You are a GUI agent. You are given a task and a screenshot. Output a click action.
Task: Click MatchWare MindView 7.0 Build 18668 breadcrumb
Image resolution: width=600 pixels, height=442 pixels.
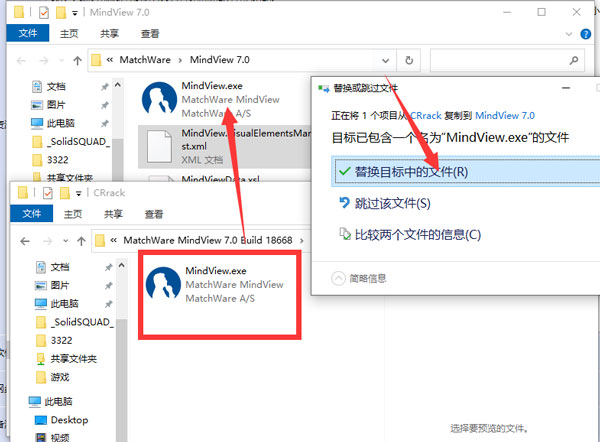click(208, 240)
